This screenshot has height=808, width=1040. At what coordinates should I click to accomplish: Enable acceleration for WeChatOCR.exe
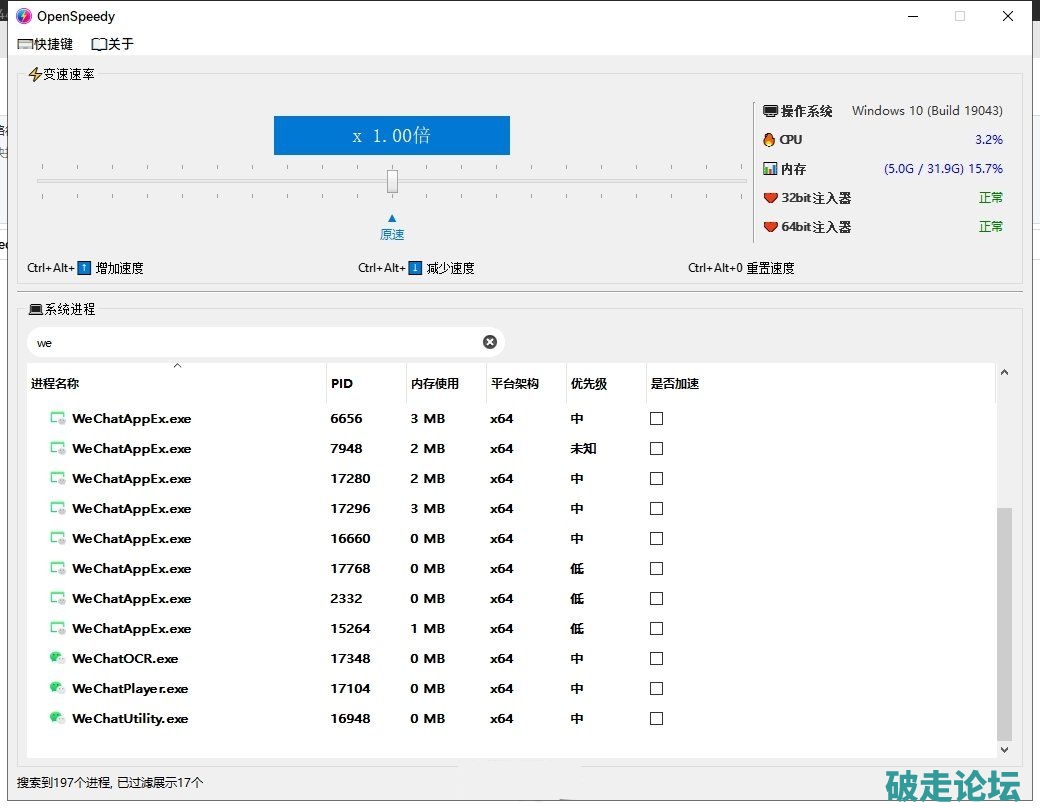click(656, 658)
